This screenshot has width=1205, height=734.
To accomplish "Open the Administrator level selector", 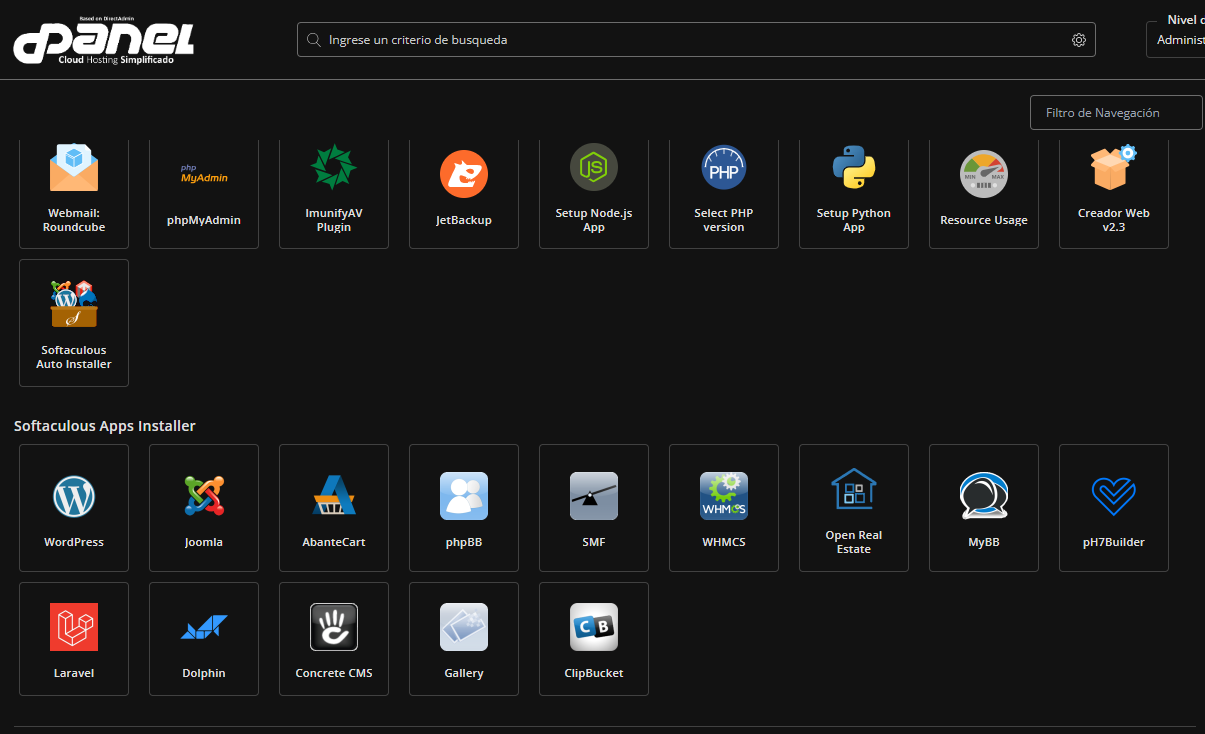I will pos(1178,40).
